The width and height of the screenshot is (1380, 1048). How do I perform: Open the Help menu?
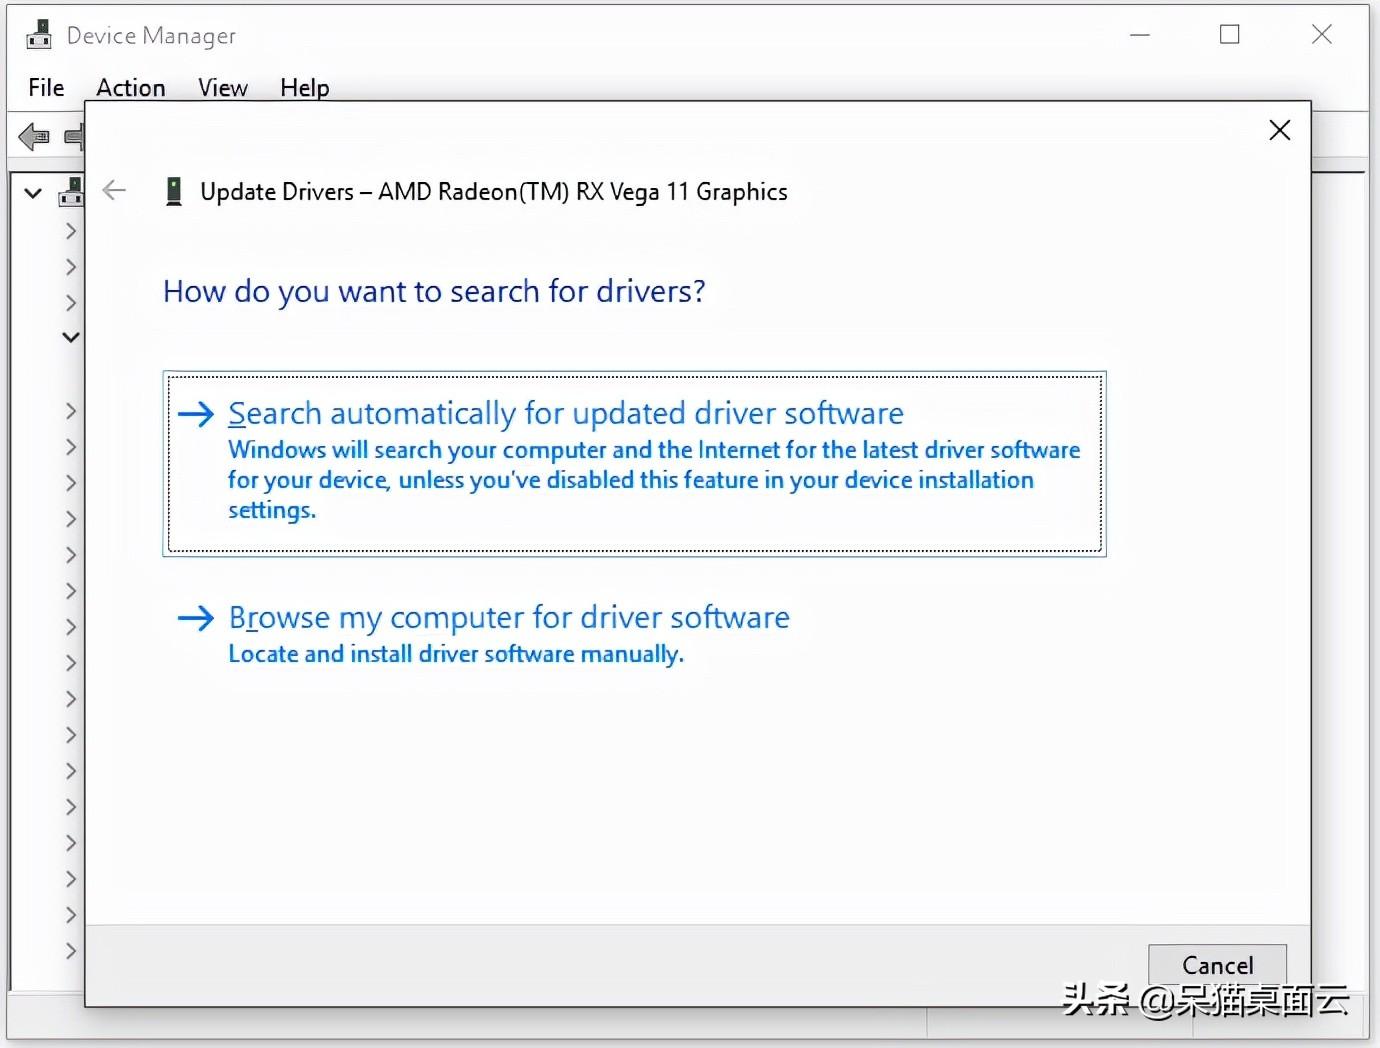[304, 88]
